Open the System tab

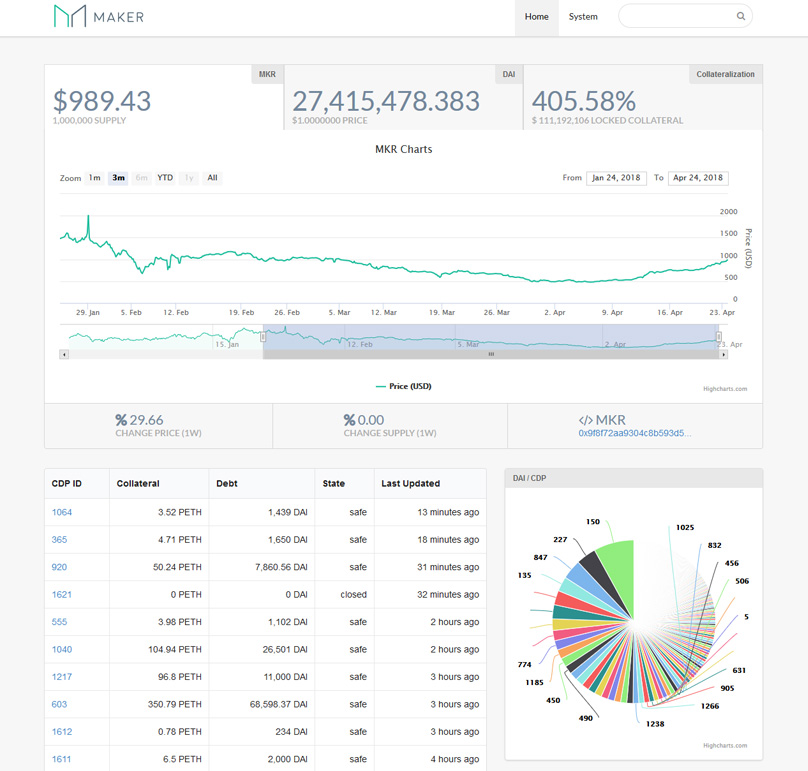click(x=583, y=17)
